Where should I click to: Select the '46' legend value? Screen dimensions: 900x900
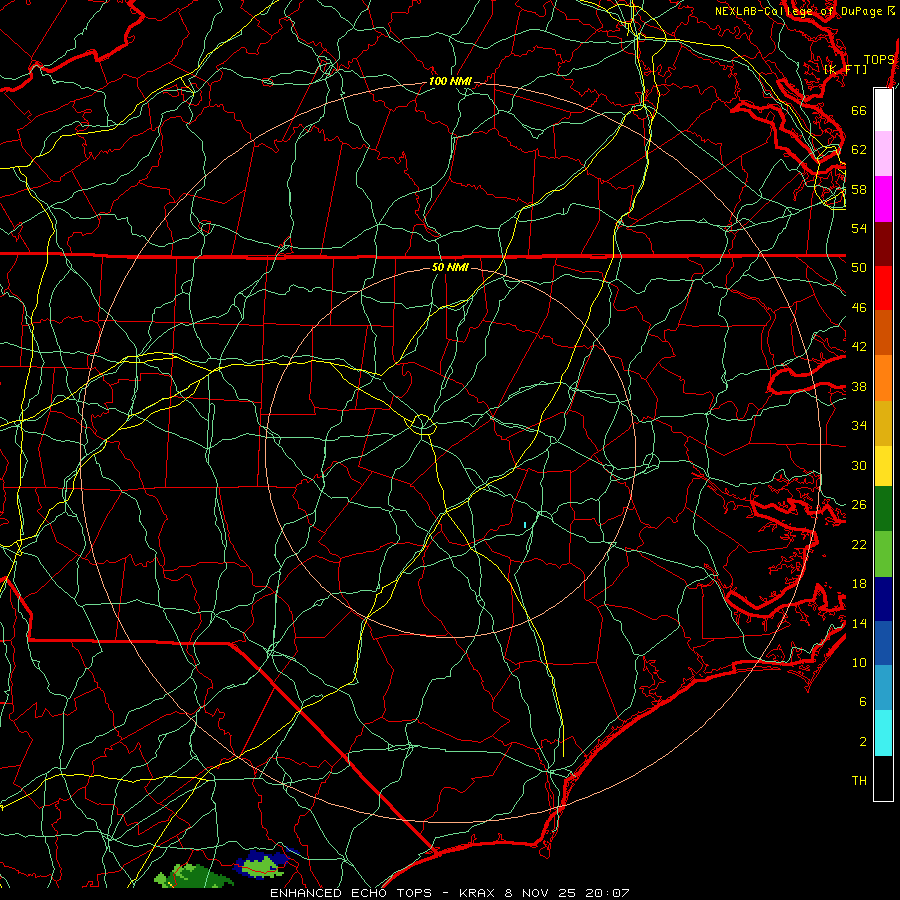(x=859, y=308)
